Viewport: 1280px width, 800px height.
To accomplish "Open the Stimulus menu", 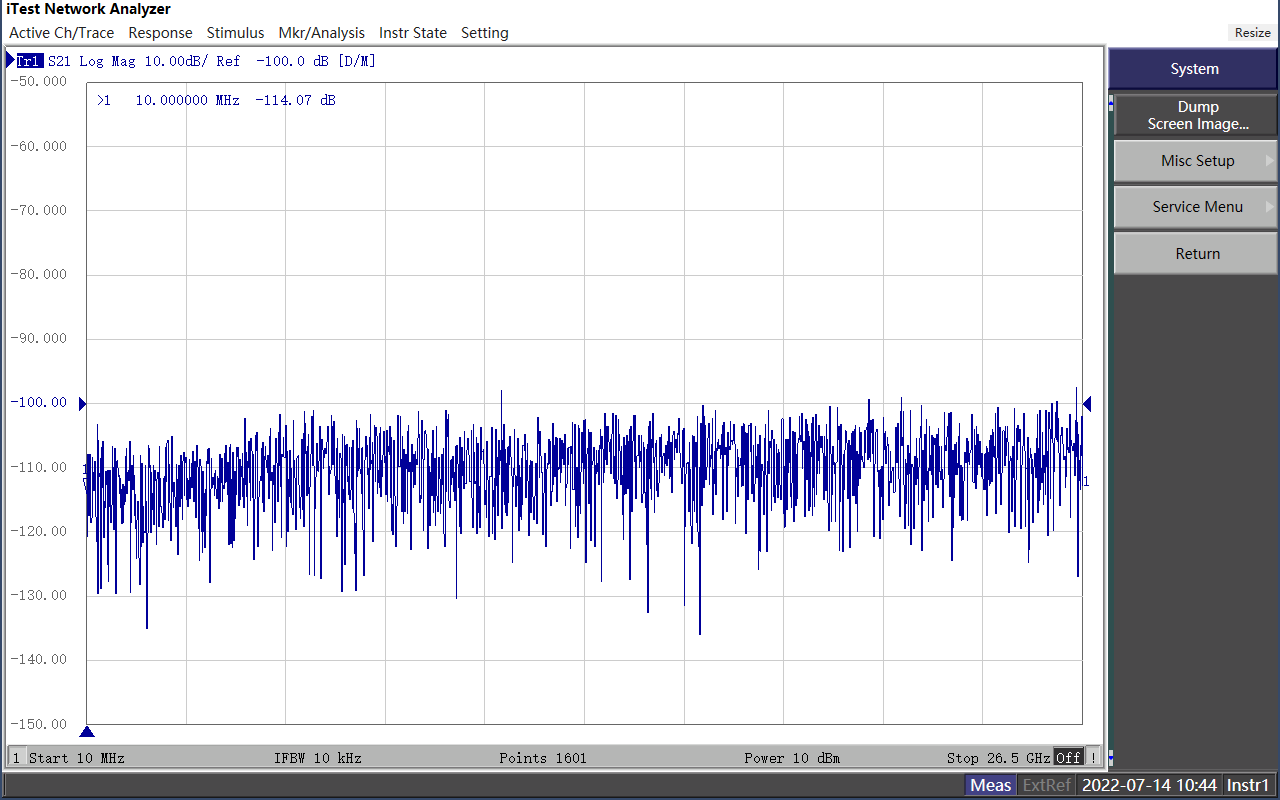I will coord(235,33).
